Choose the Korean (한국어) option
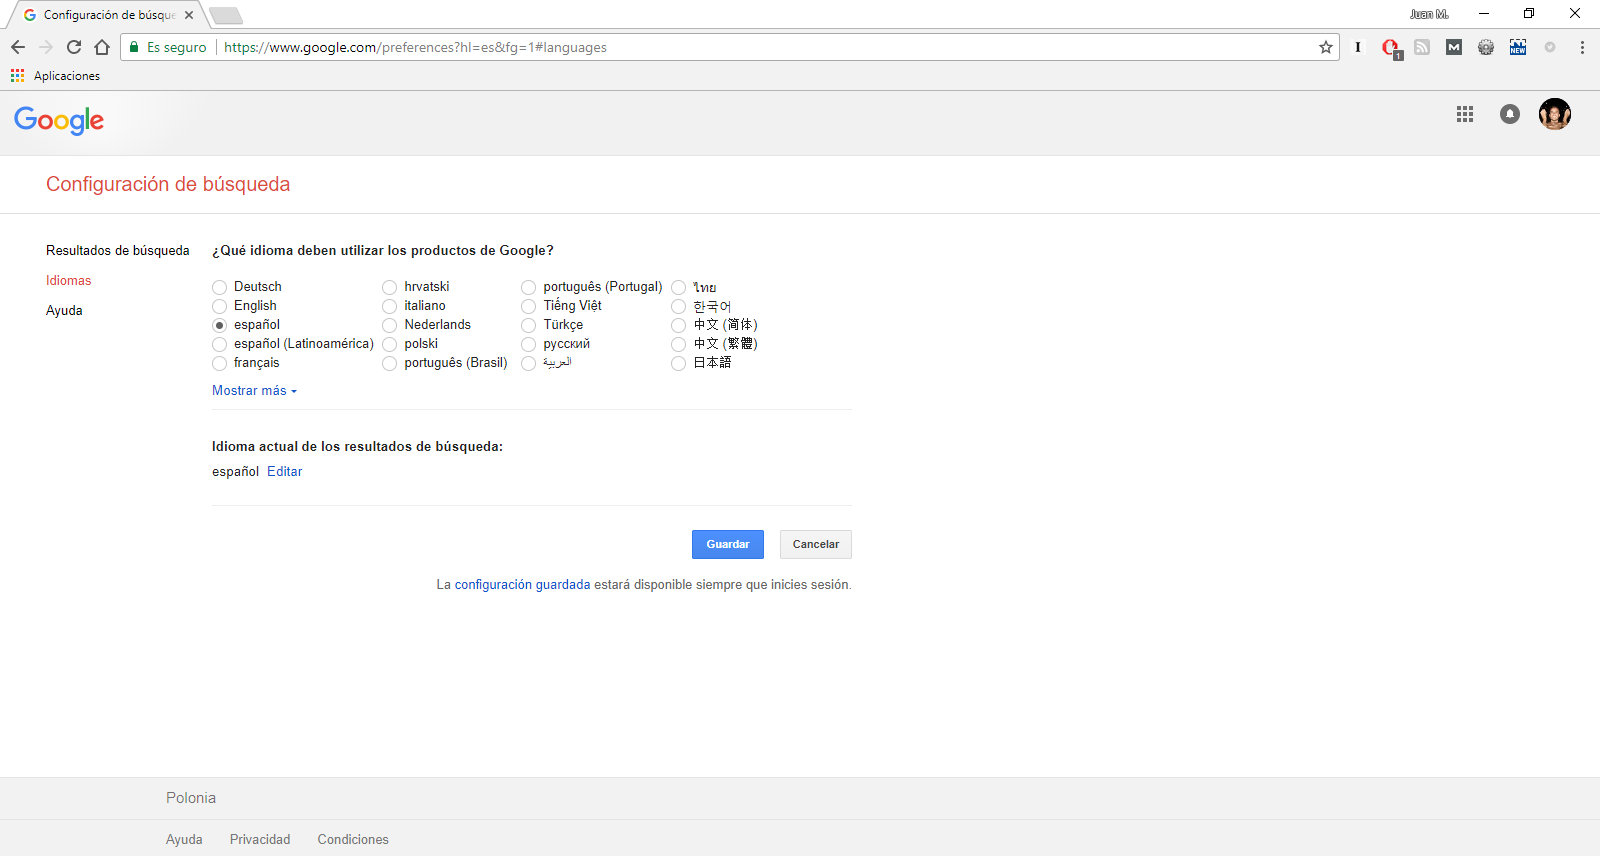The width and height of the screenshot is (1600, 856). tap(679, 307)
